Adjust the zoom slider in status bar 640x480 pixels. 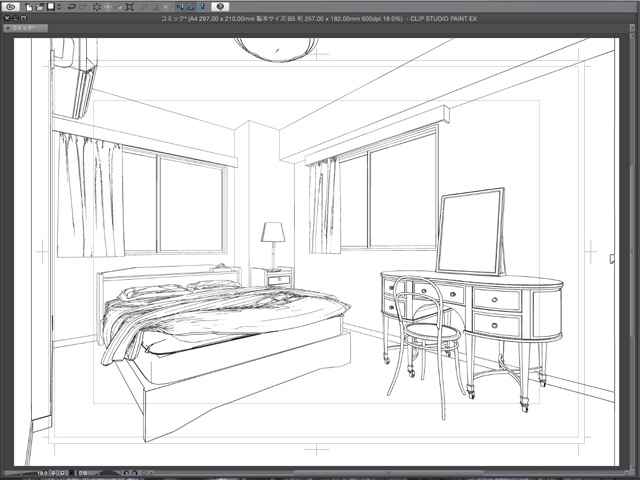[20, 473]
